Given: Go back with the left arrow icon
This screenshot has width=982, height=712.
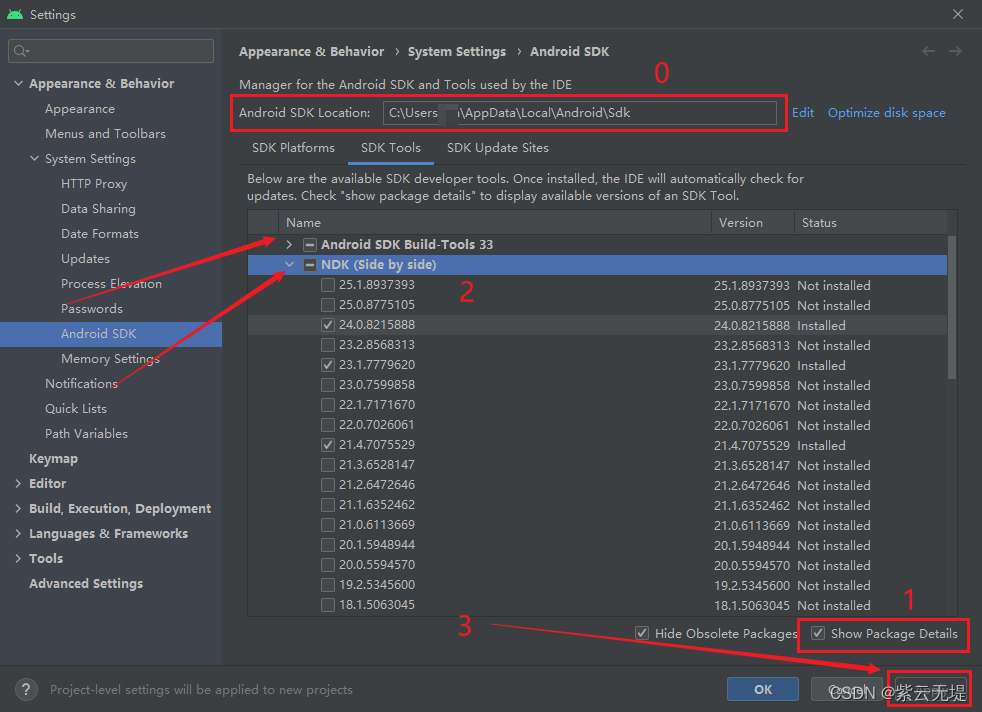Looking at the screenshot, I should click(928, 51).
